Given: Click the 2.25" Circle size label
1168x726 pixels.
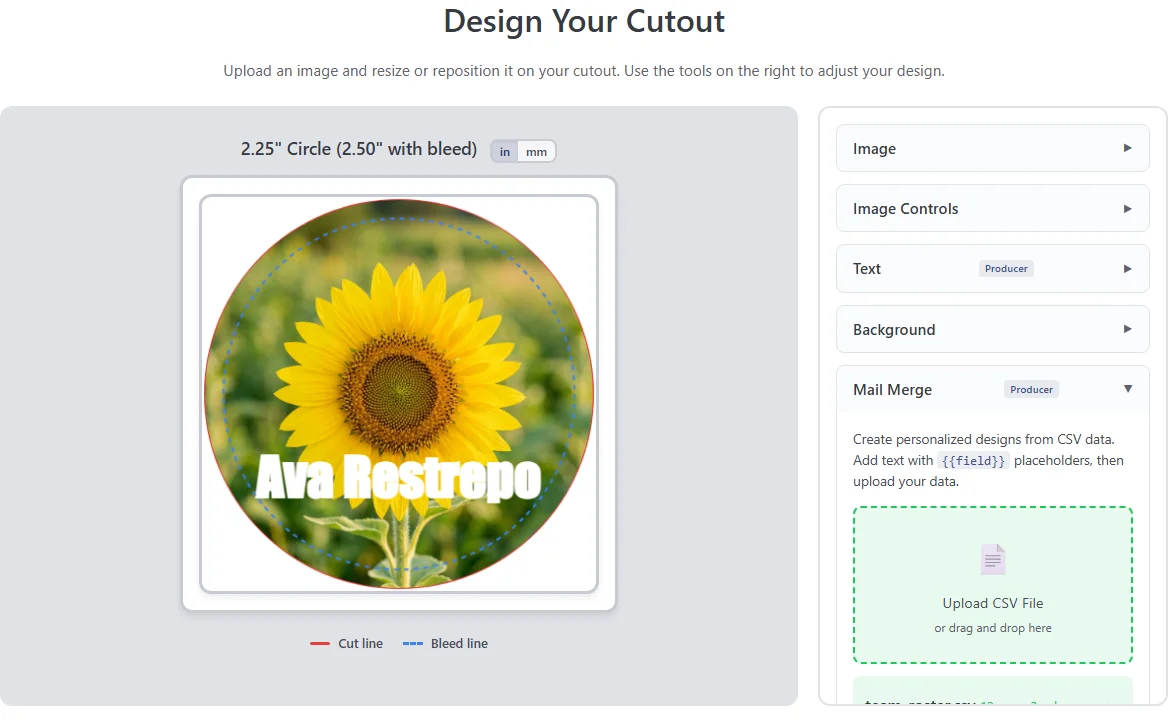Looking at the screenshot, I should click(359, 149).
